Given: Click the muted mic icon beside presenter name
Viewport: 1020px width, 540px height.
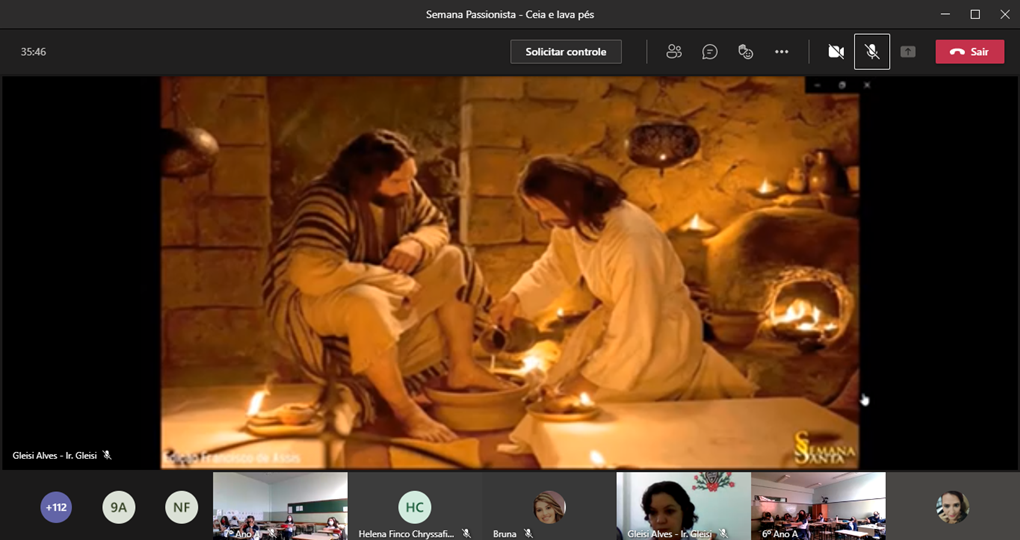Looking at the screenshot, I should 107,455.
